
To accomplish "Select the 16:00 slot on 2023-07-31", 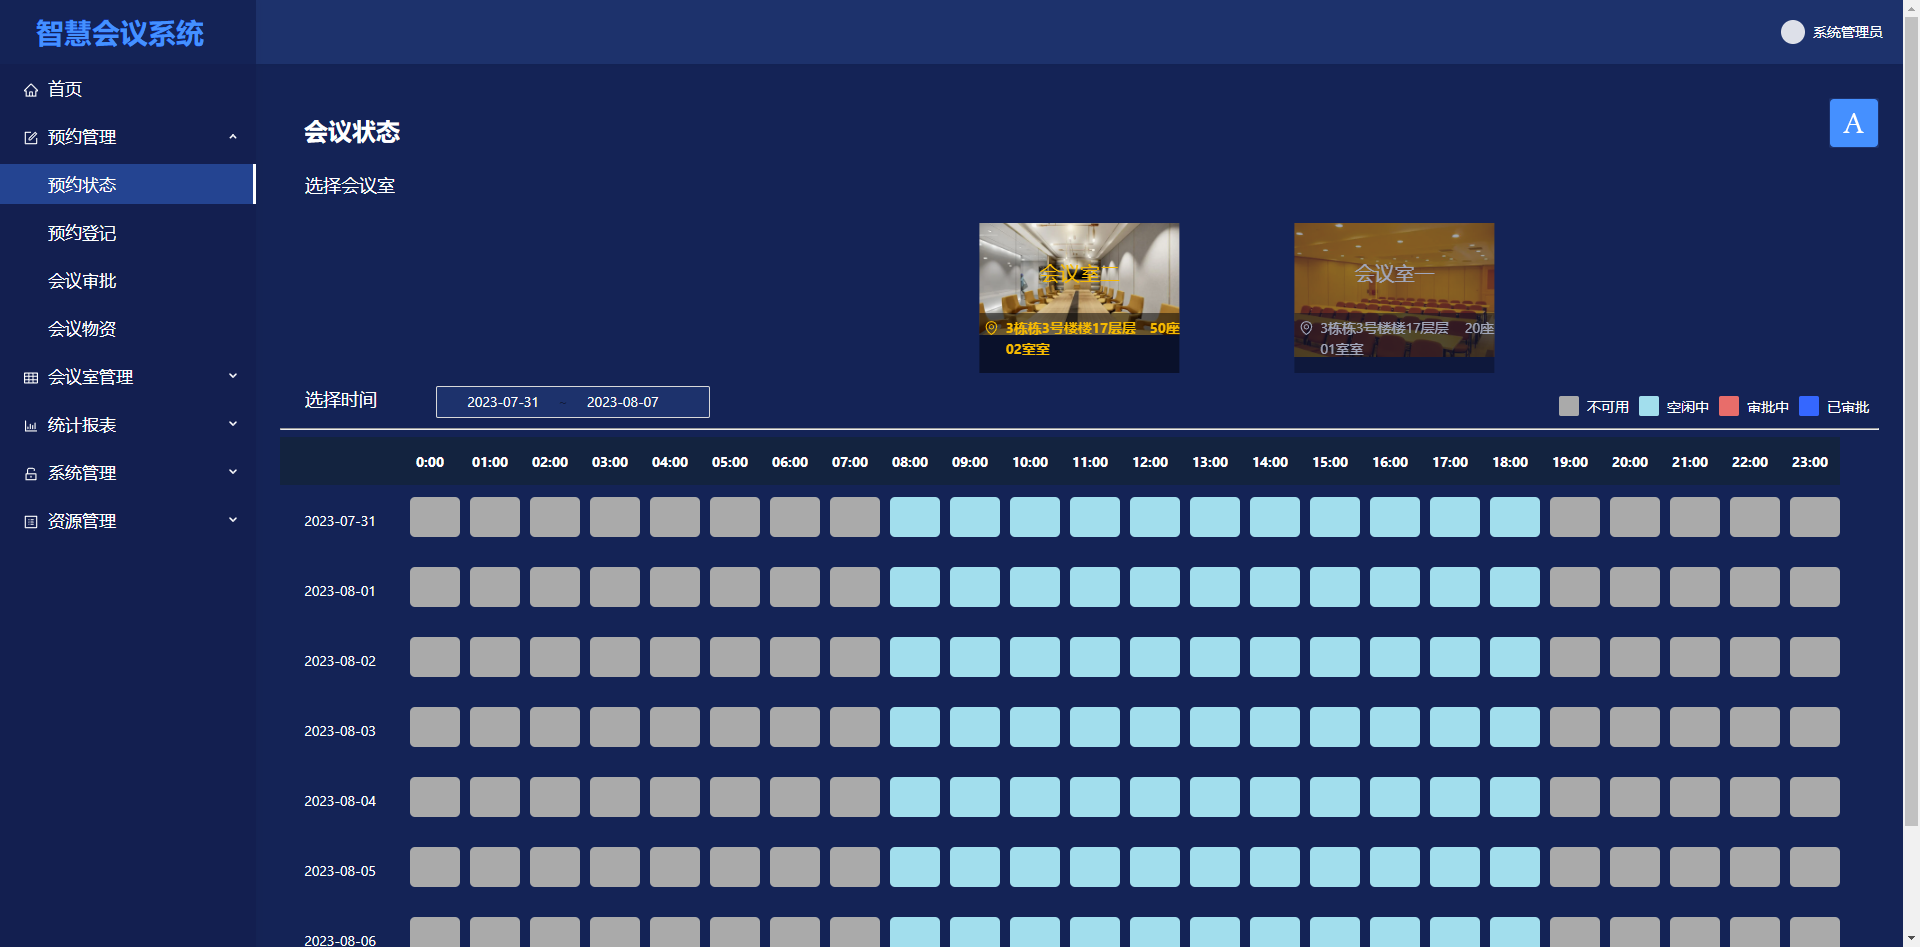I will [1395, 517].
